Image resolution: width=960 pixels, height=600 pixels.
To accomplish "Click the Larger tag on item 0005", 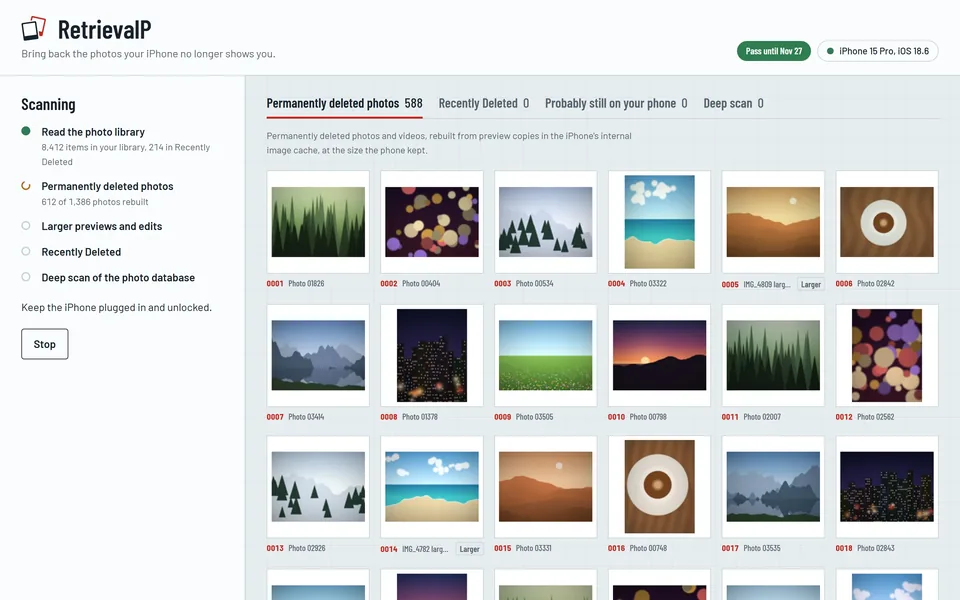I will coord(811,284).
